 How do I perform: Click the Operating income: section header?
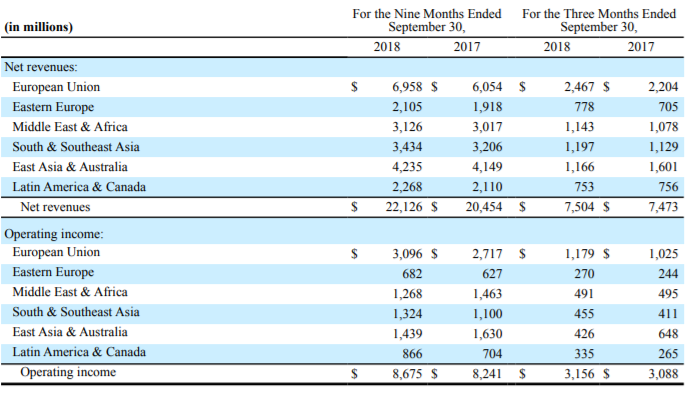[54, 234]
